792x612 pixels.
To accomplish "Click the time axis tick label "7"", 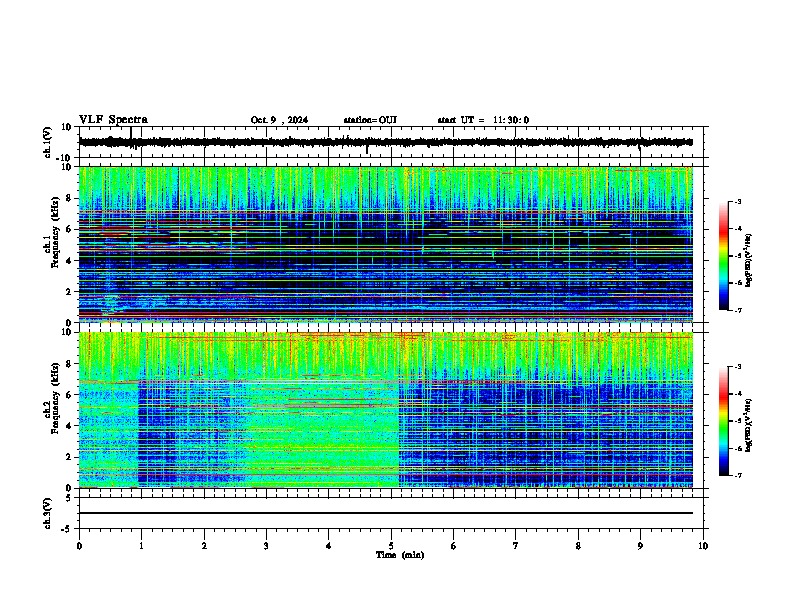I will point(516,546).
